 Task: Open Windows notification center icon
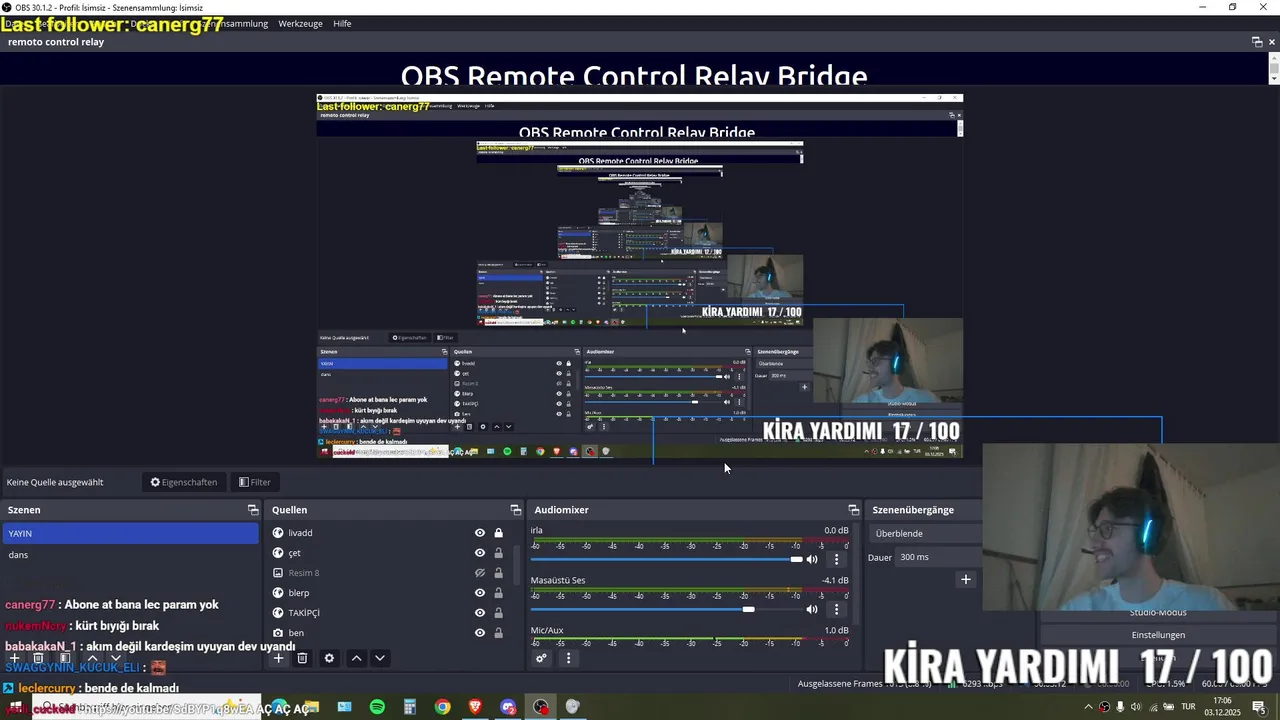pos(1259,707)
